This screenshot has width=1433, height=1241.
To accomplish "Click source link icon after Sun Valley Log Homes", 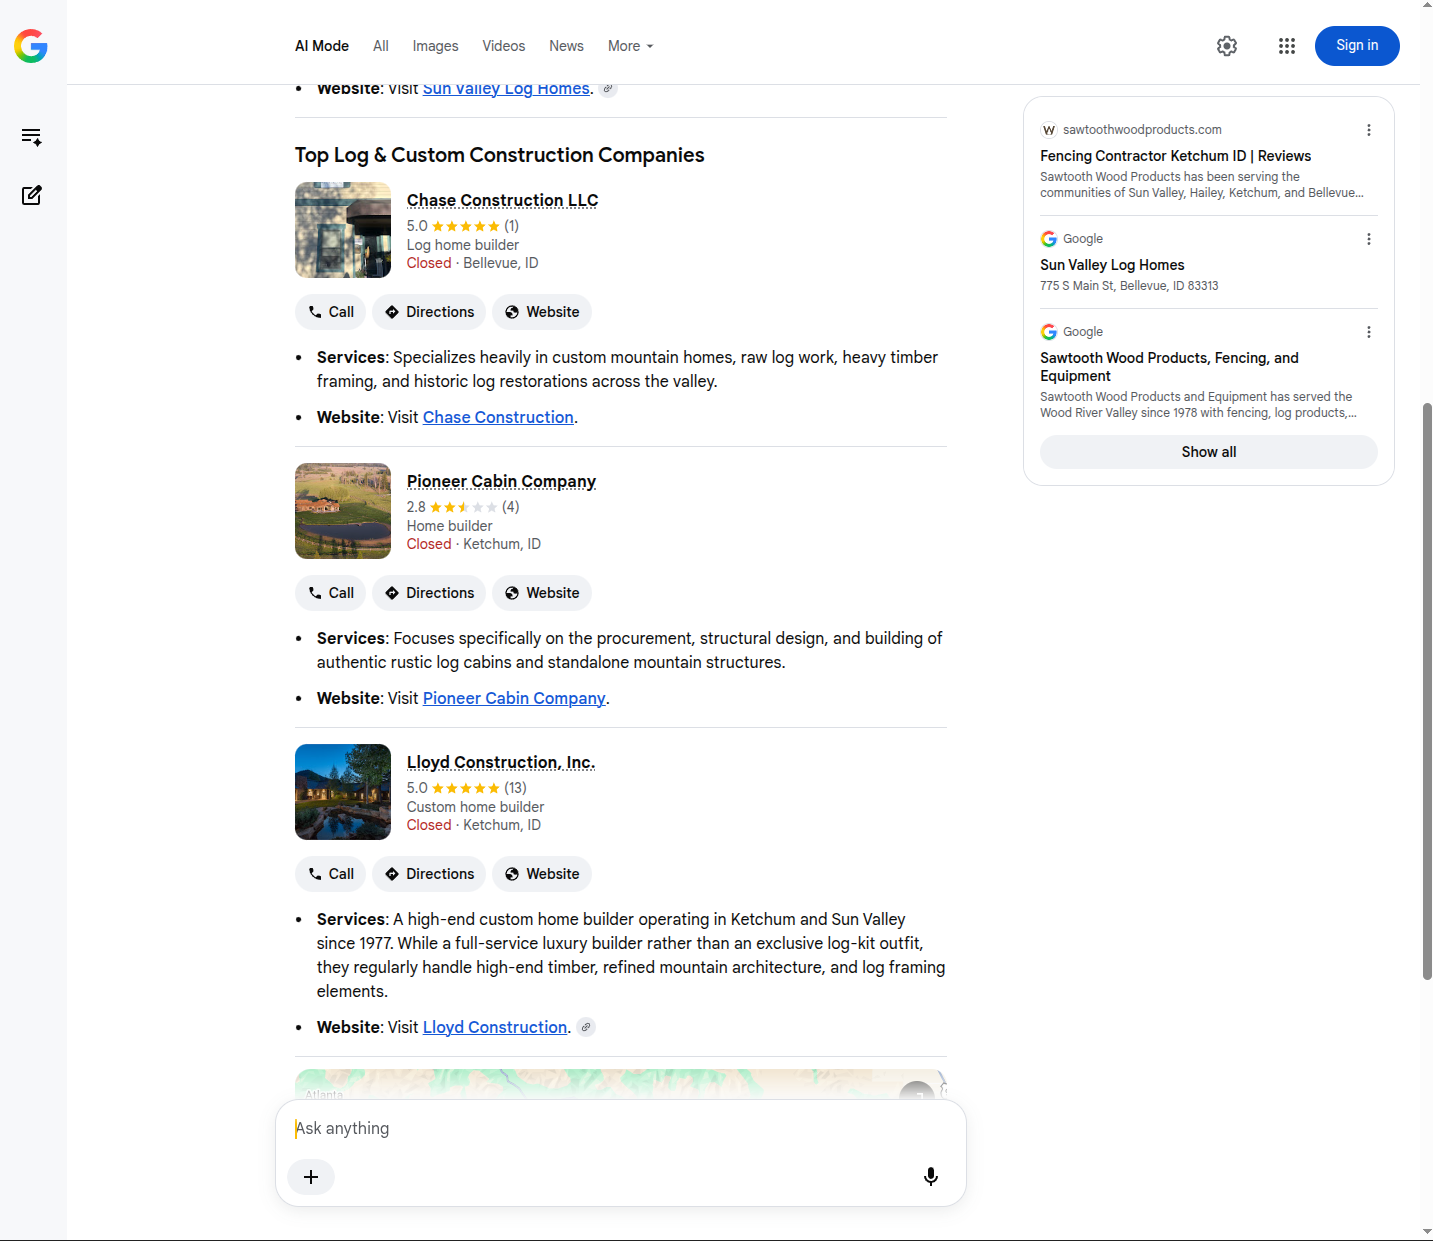I will click(608, 89).
